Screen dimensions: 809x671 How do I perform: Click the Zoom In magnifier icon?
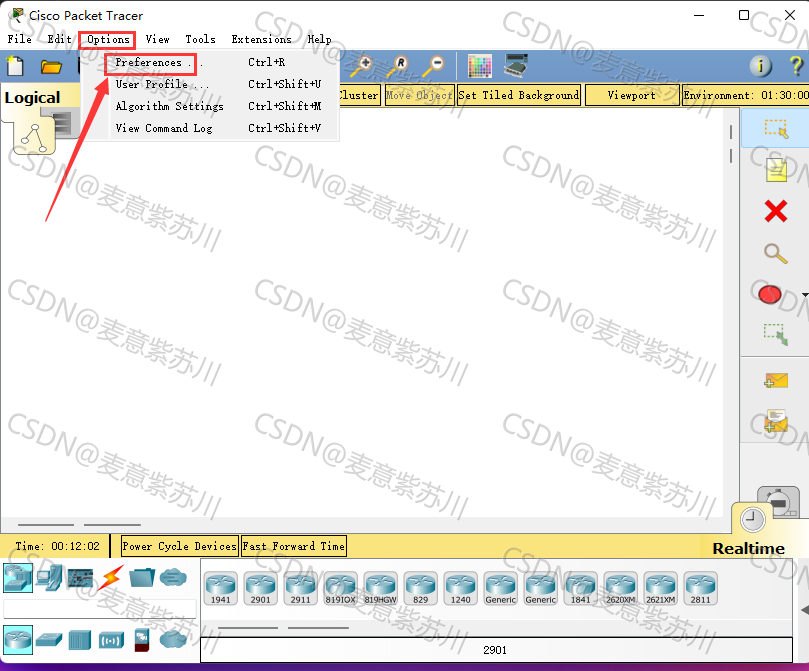pyautogui.click(x=361, y=66)
